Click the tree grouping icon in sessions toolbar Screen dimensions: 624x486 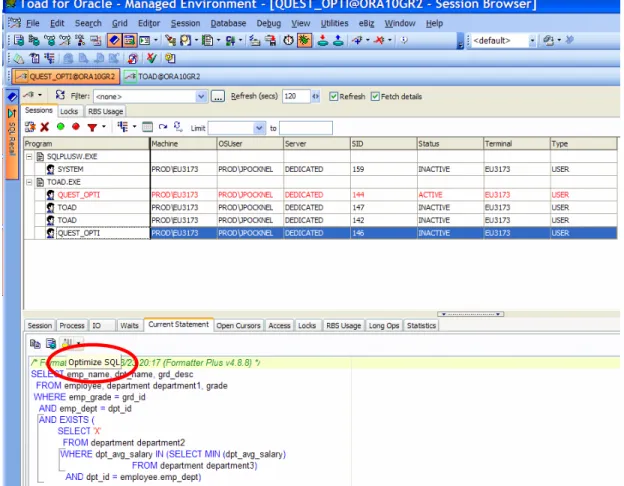coord(123,127)
